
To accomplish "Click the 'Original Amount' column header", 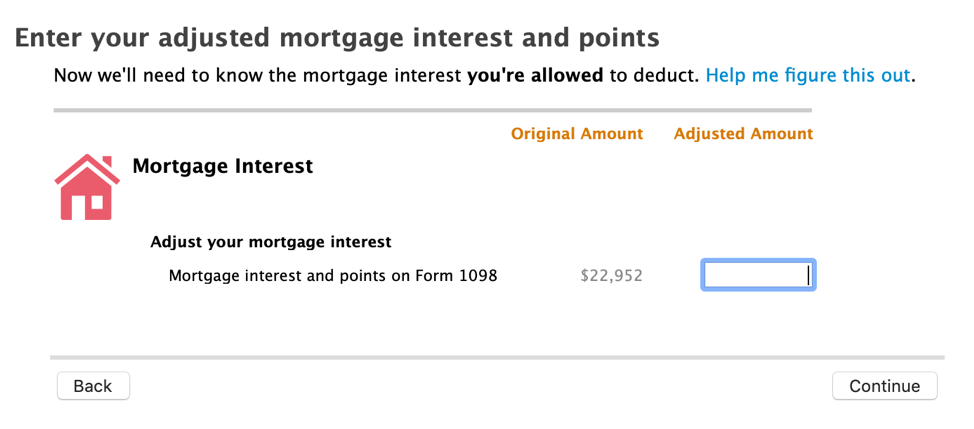I will [x=577, y=133].
